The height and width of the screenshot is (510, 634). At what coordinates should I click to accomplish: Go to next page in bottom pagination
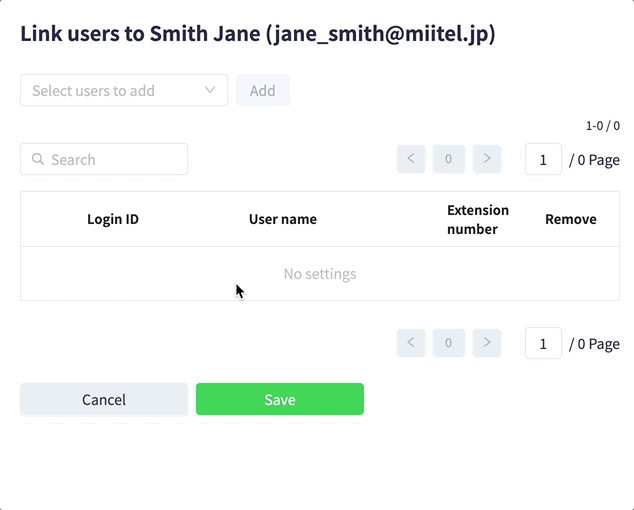tap(487, 343)
